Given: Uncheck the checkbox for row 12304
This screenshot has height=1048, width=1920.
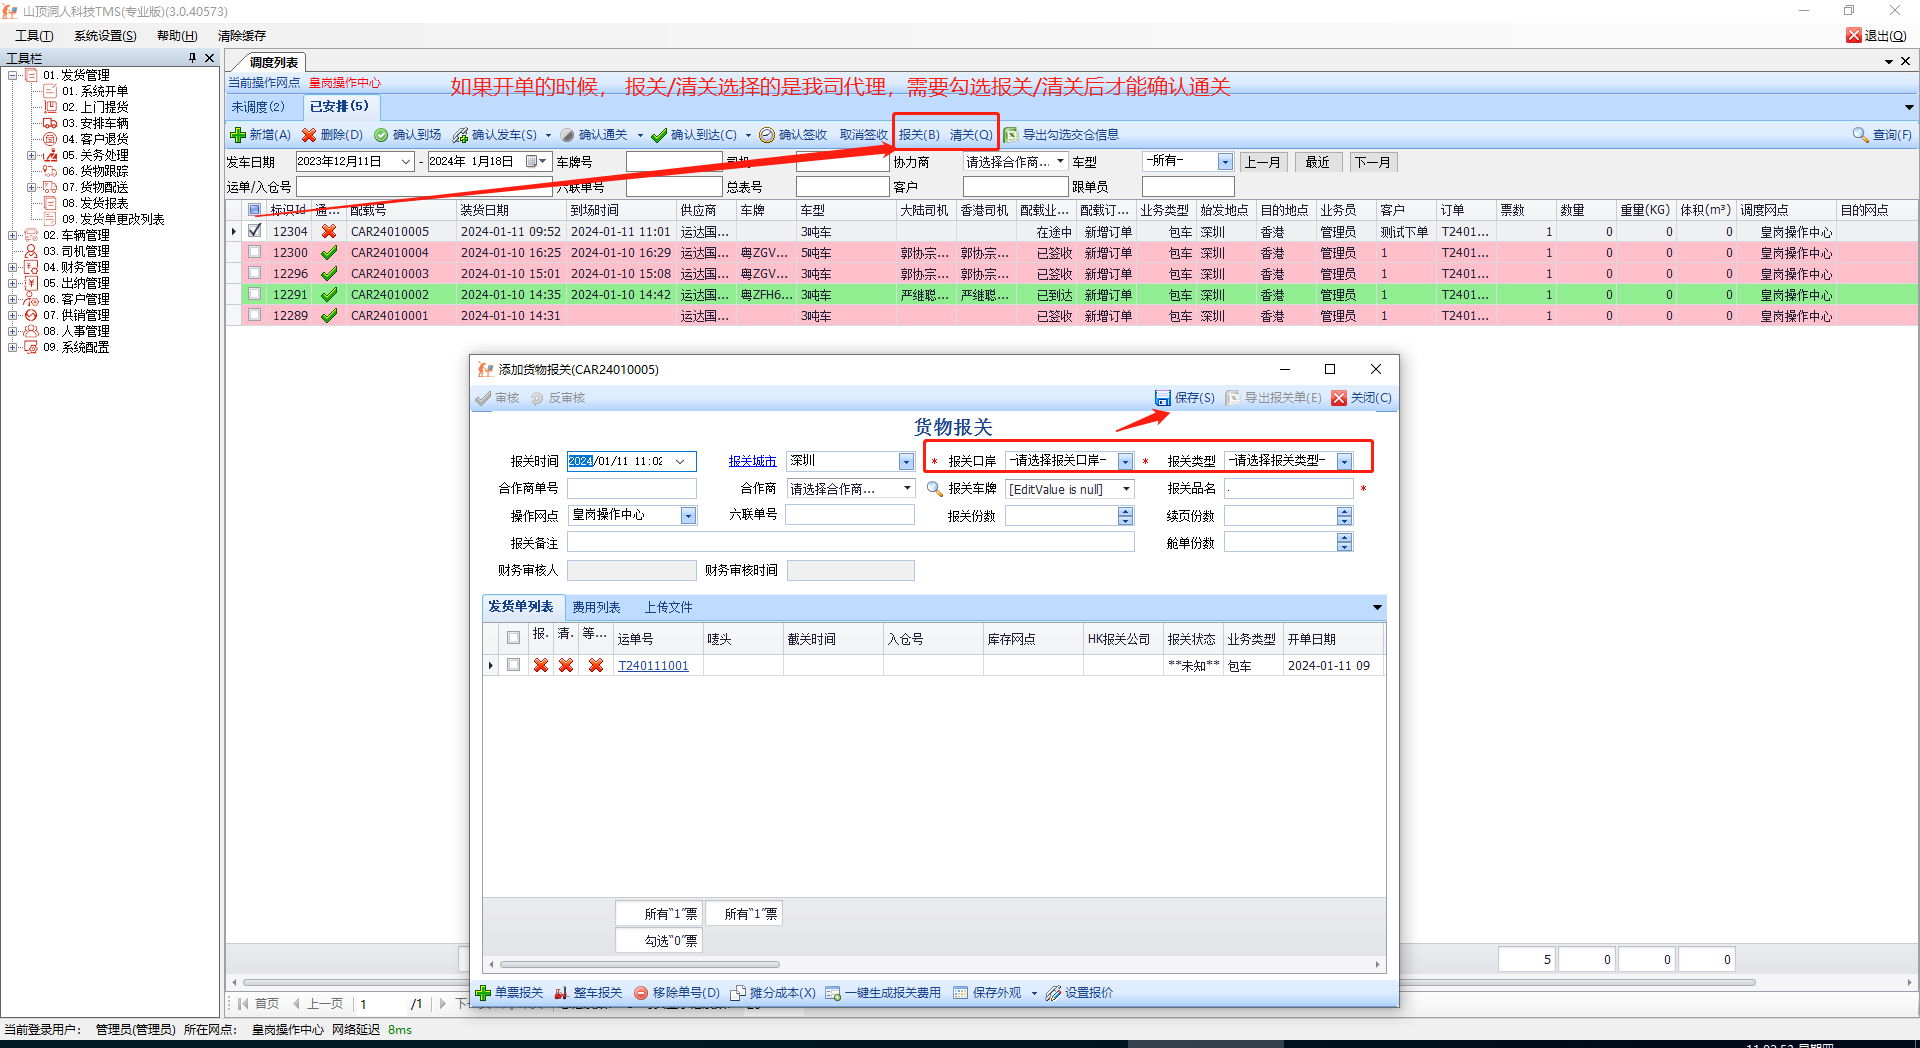Looking at the screenshot, I should tap(255, 231).
